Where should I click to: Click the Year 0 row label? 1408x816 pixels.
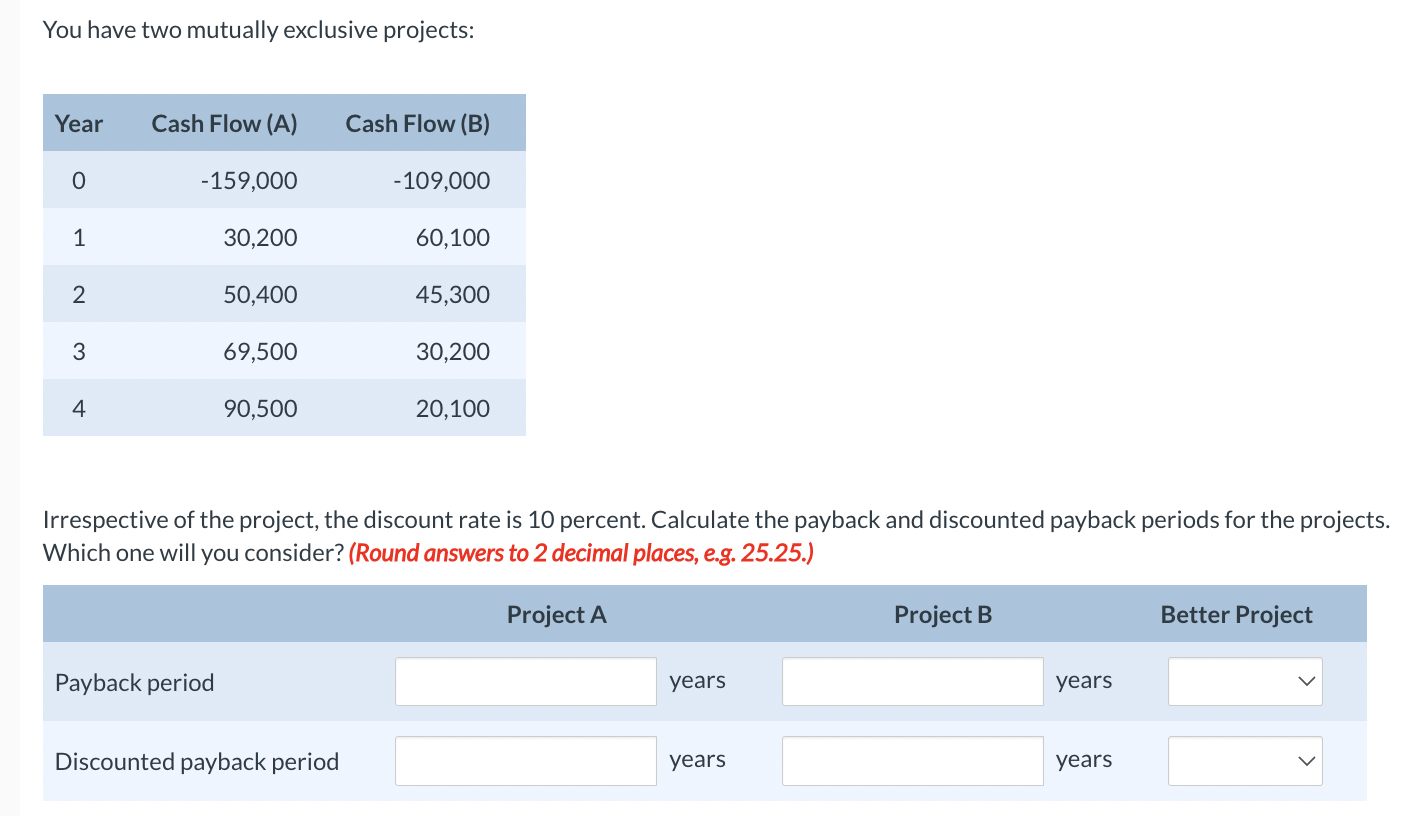coord(78,180)
